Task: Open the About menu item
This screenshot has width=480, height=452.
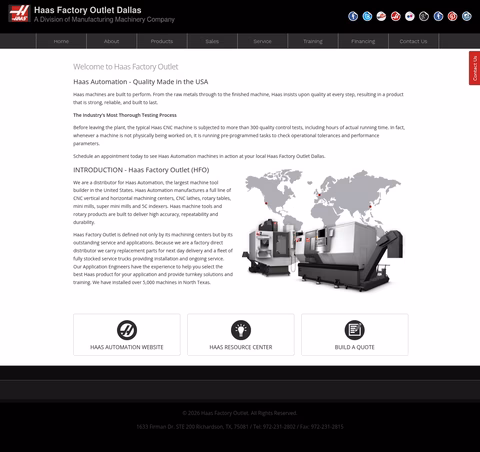Action: 111,41
